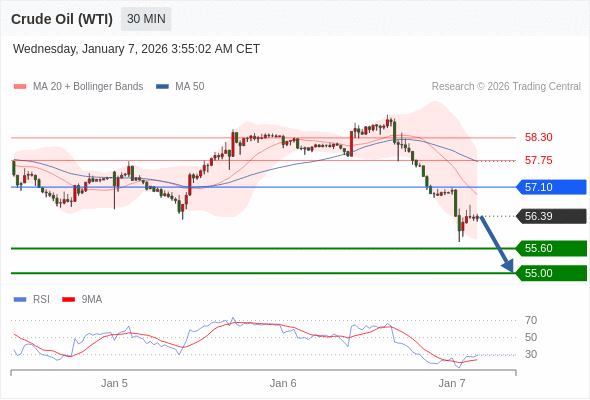Screen dimensions: 590x400
Task: Click the blue 57.10 pivot price tag
Action: pyautogui.click(x=551, y=187)
